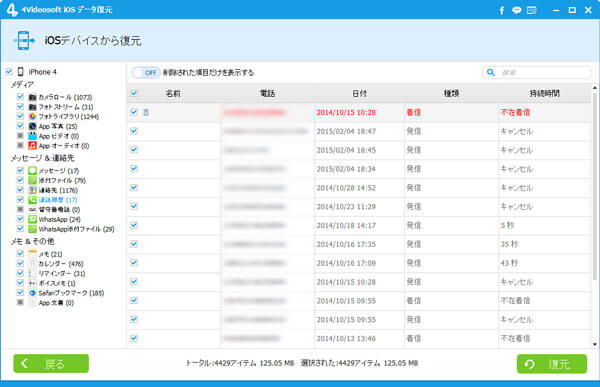The height and width of the screenshot is (387, 600).
Task: Open the 通話履歴 (17) category
Action: pyautogui.click(x=58, y=200)
